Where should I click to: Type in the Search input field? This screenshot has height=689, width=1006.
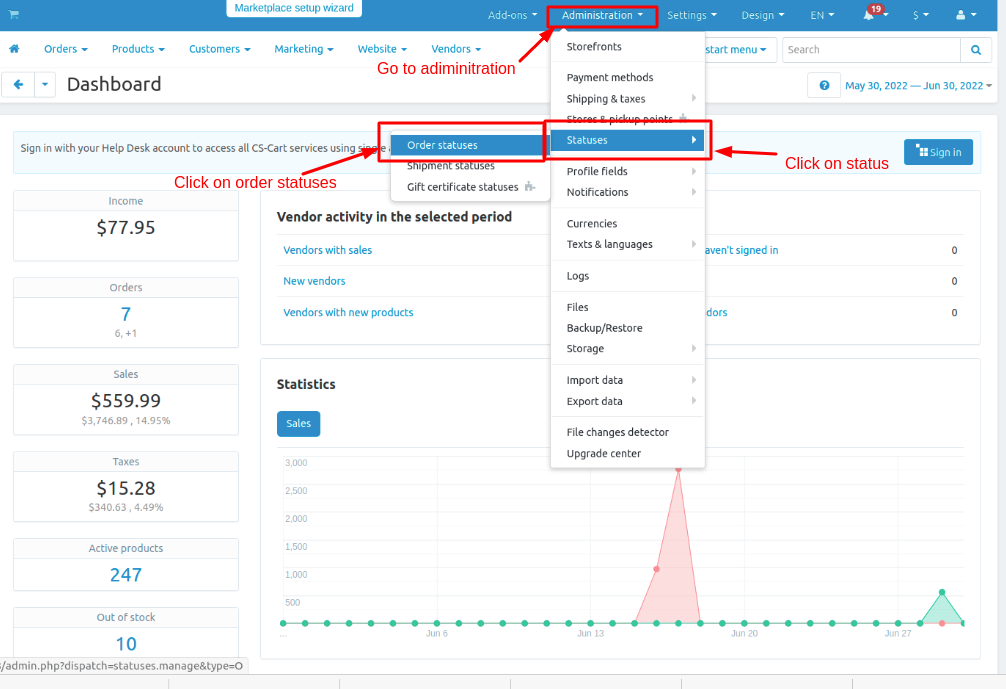tap(870, 49)
